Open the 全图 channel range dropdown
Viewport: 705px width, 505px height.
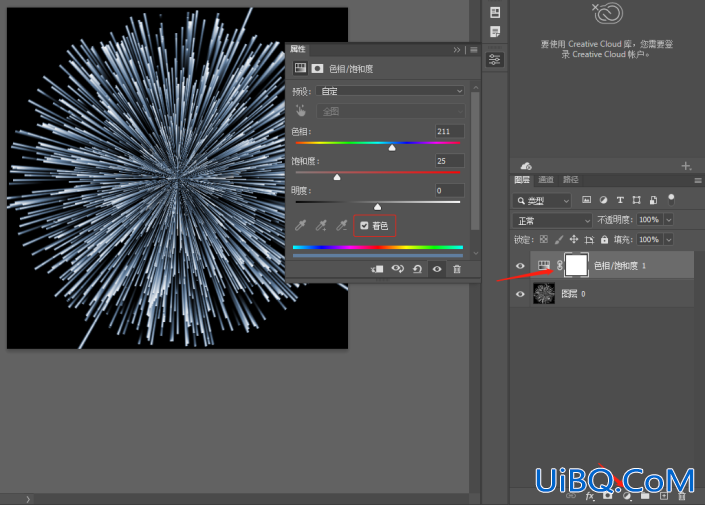point(390,111)
